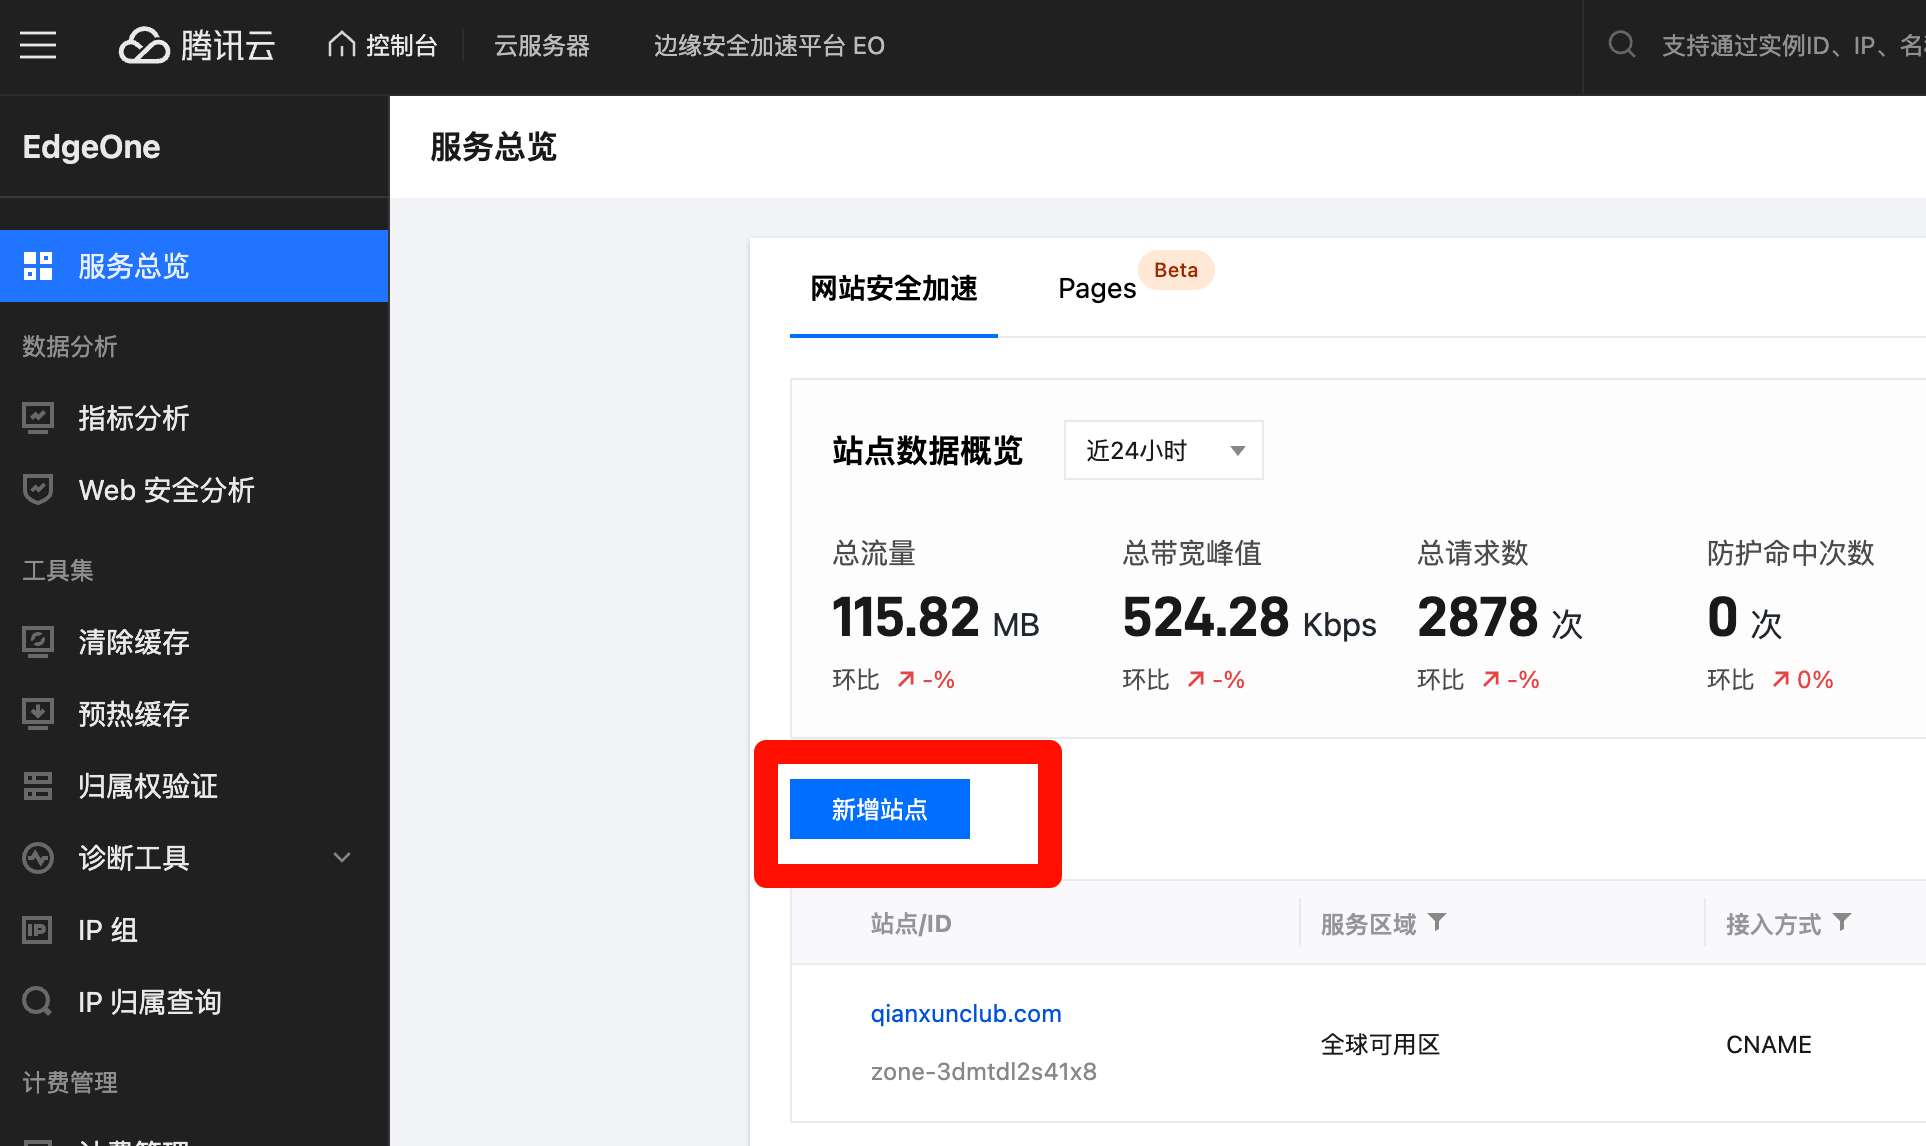Viewport: 1926px width, 1146px height.
Task: Click the 站点/ID column header
Action: click(911, 923)
